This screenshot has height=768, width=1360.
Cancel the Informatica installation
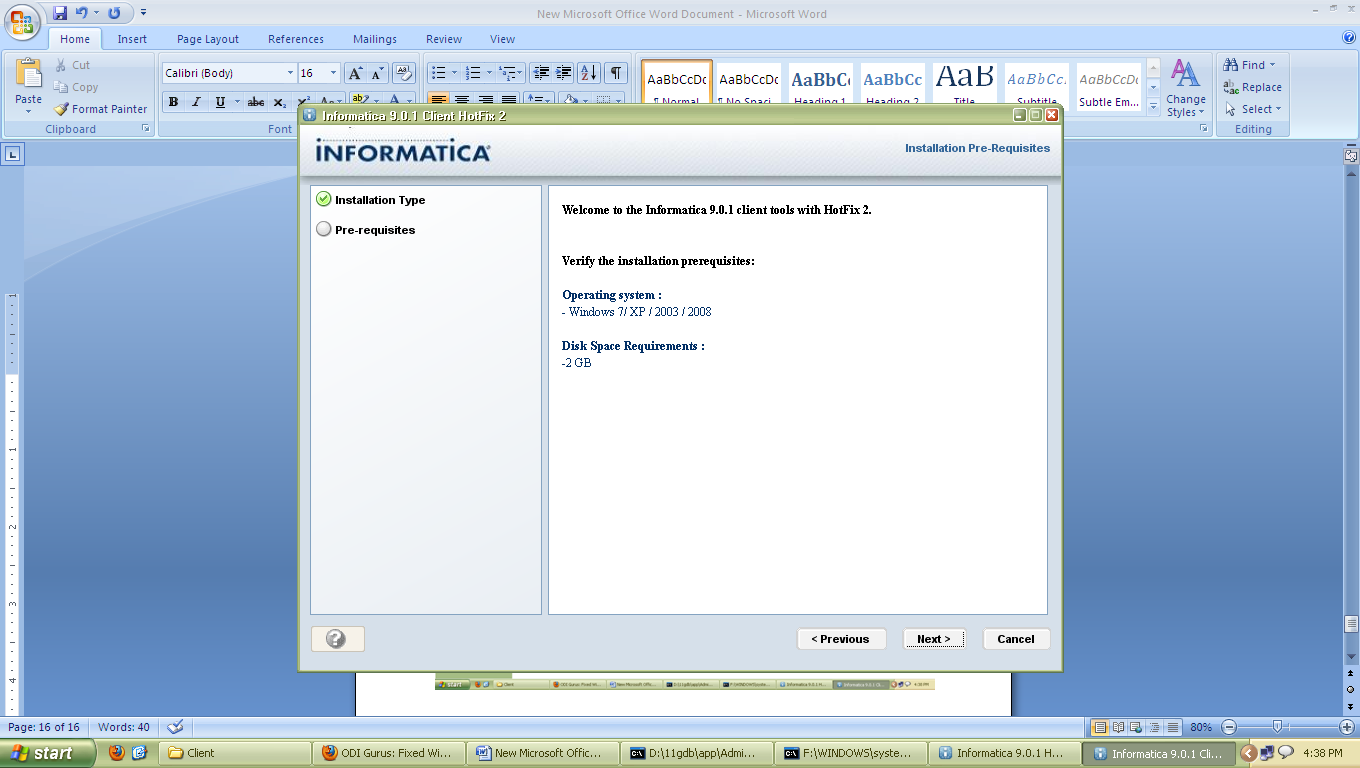coord(1016,639)
